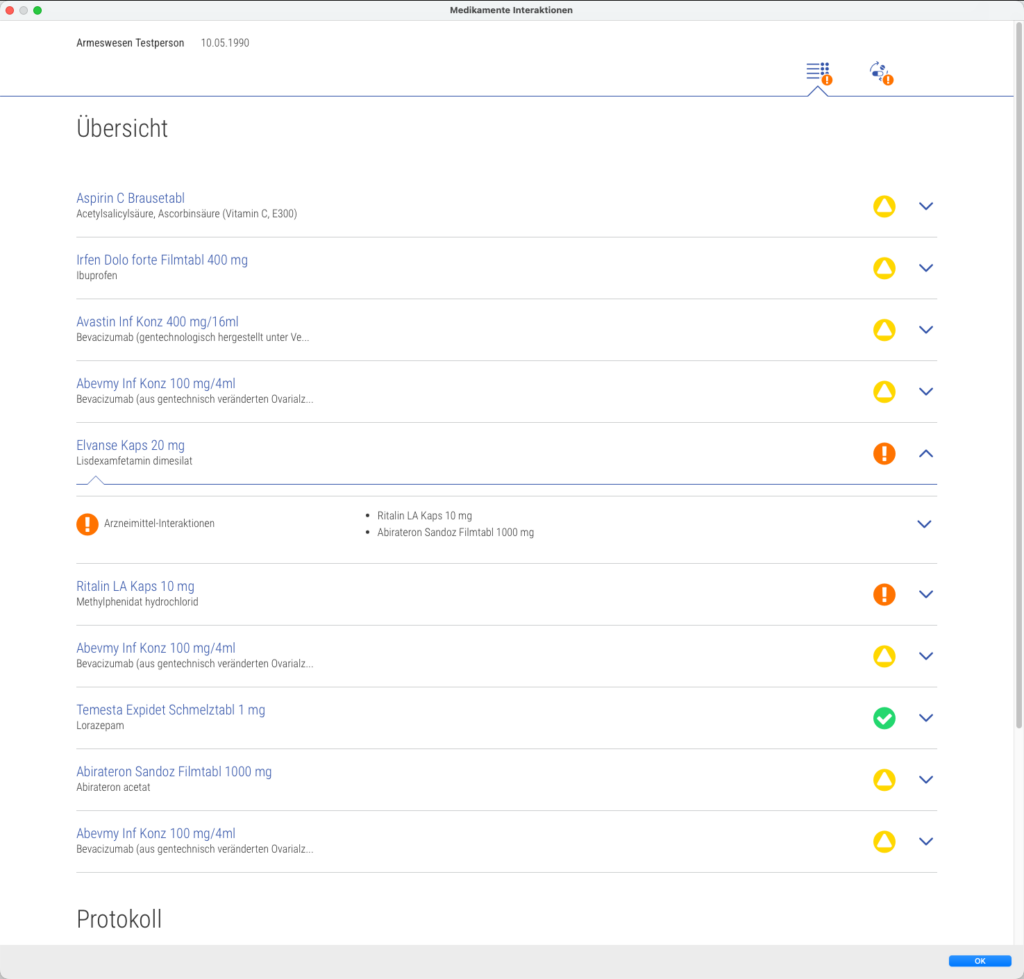
Task: Expand the Abirateron Sandoz Filmtabl 1000 mg row
Action: [x=926, y=780]
